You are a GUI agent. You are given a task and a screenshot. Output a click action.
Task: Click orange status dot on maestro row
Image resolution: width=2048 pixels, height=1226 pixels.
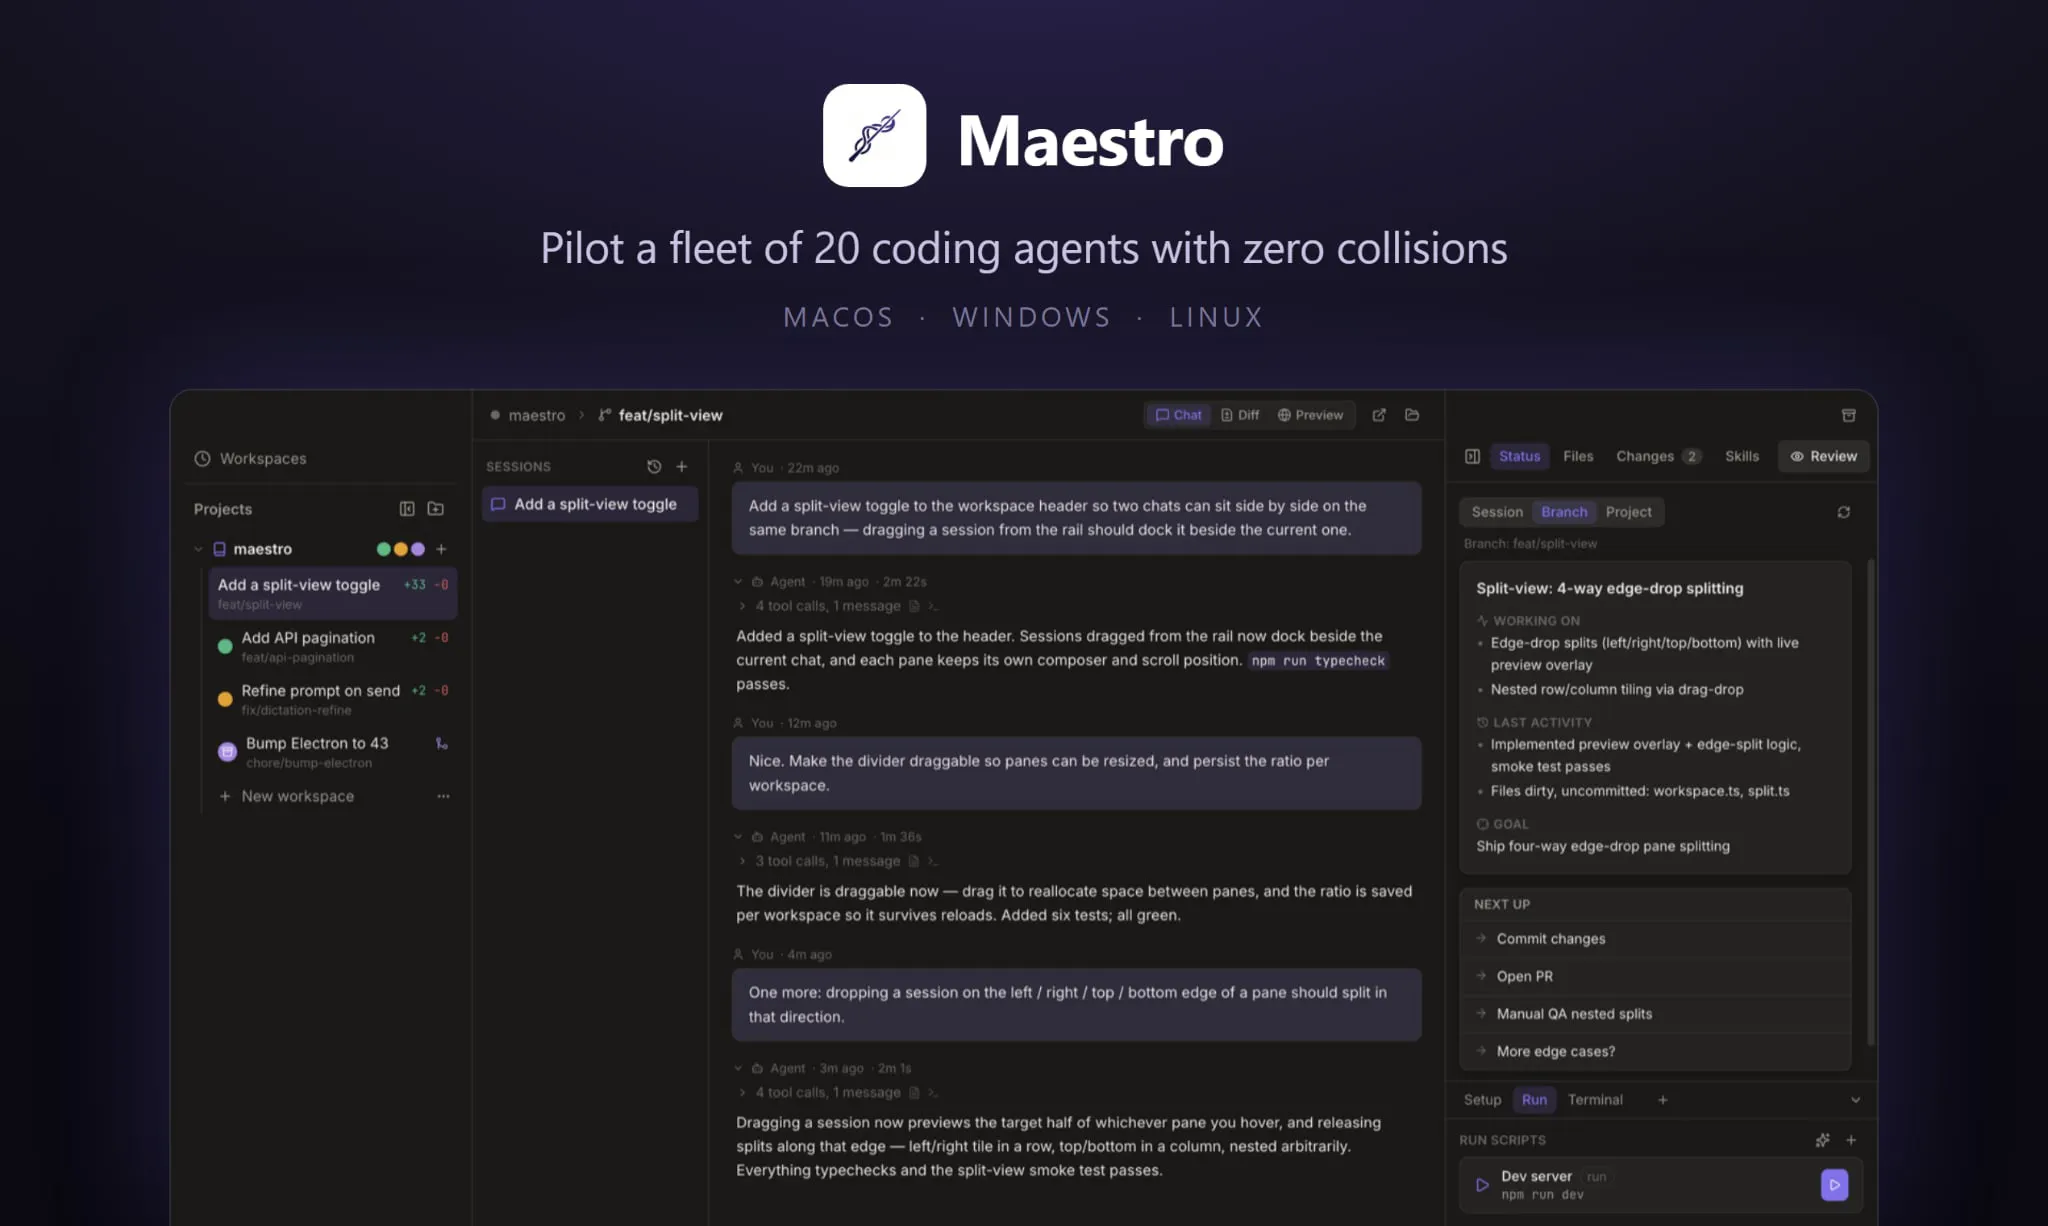click(x=400, y=549)
